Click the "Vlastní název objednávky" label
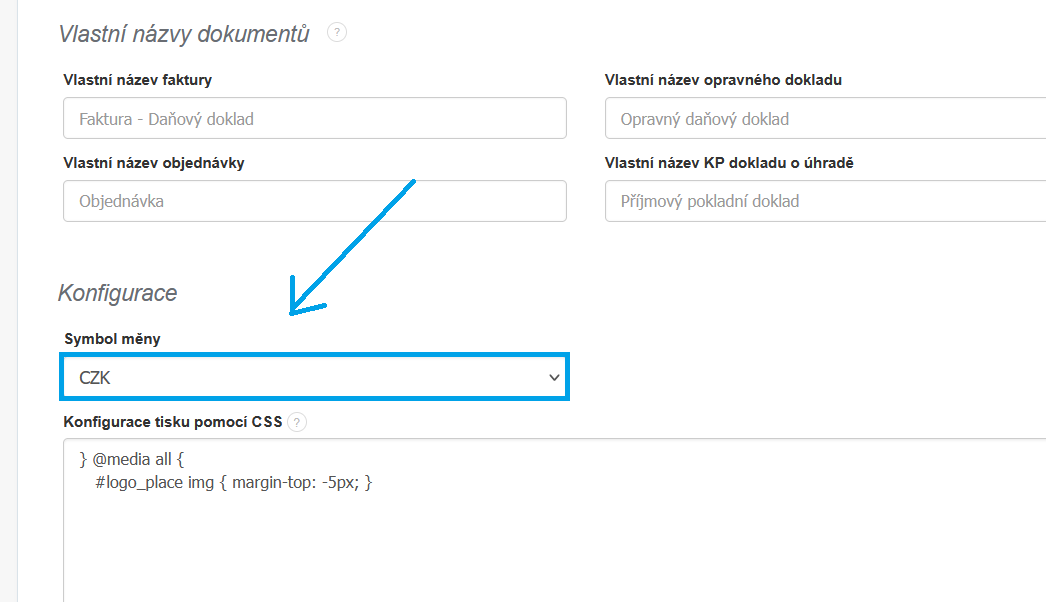The height and width of the screenshot is (602, 1046). tap(154, 163)
